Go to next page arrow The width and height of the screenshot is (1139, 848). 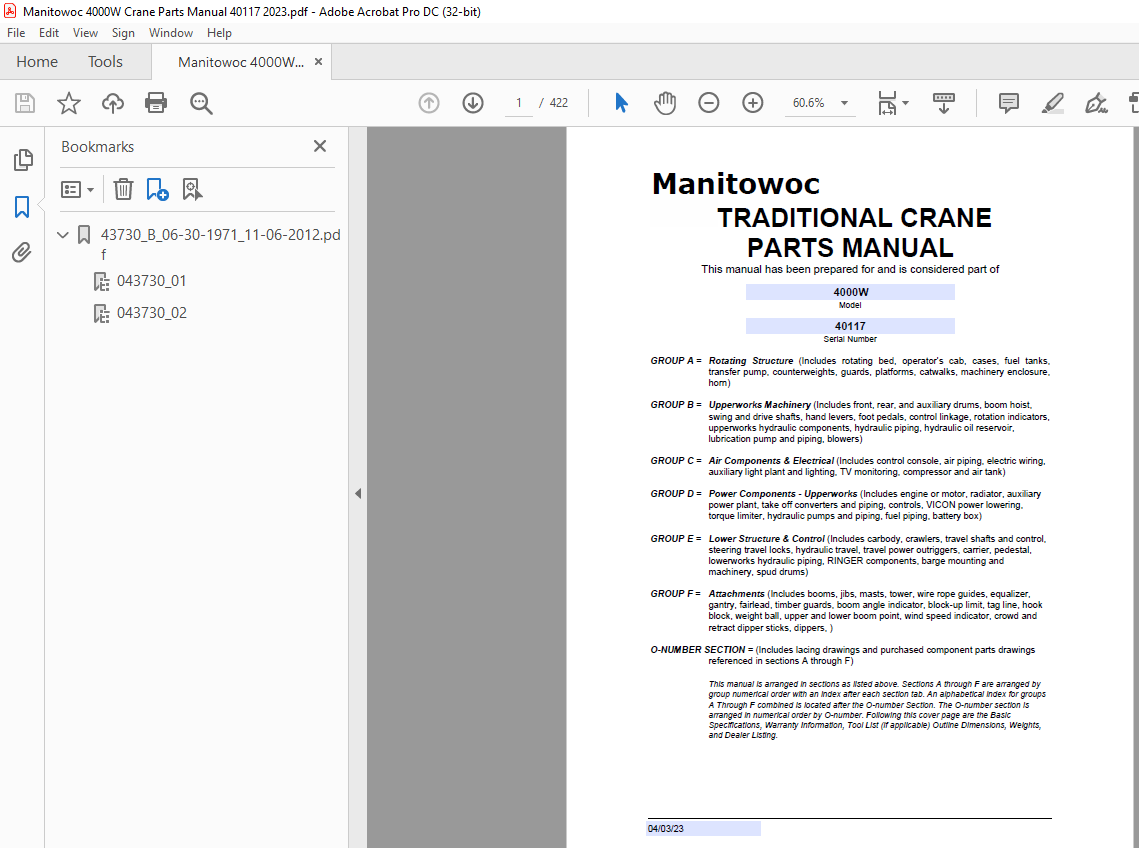pos(473,103)
